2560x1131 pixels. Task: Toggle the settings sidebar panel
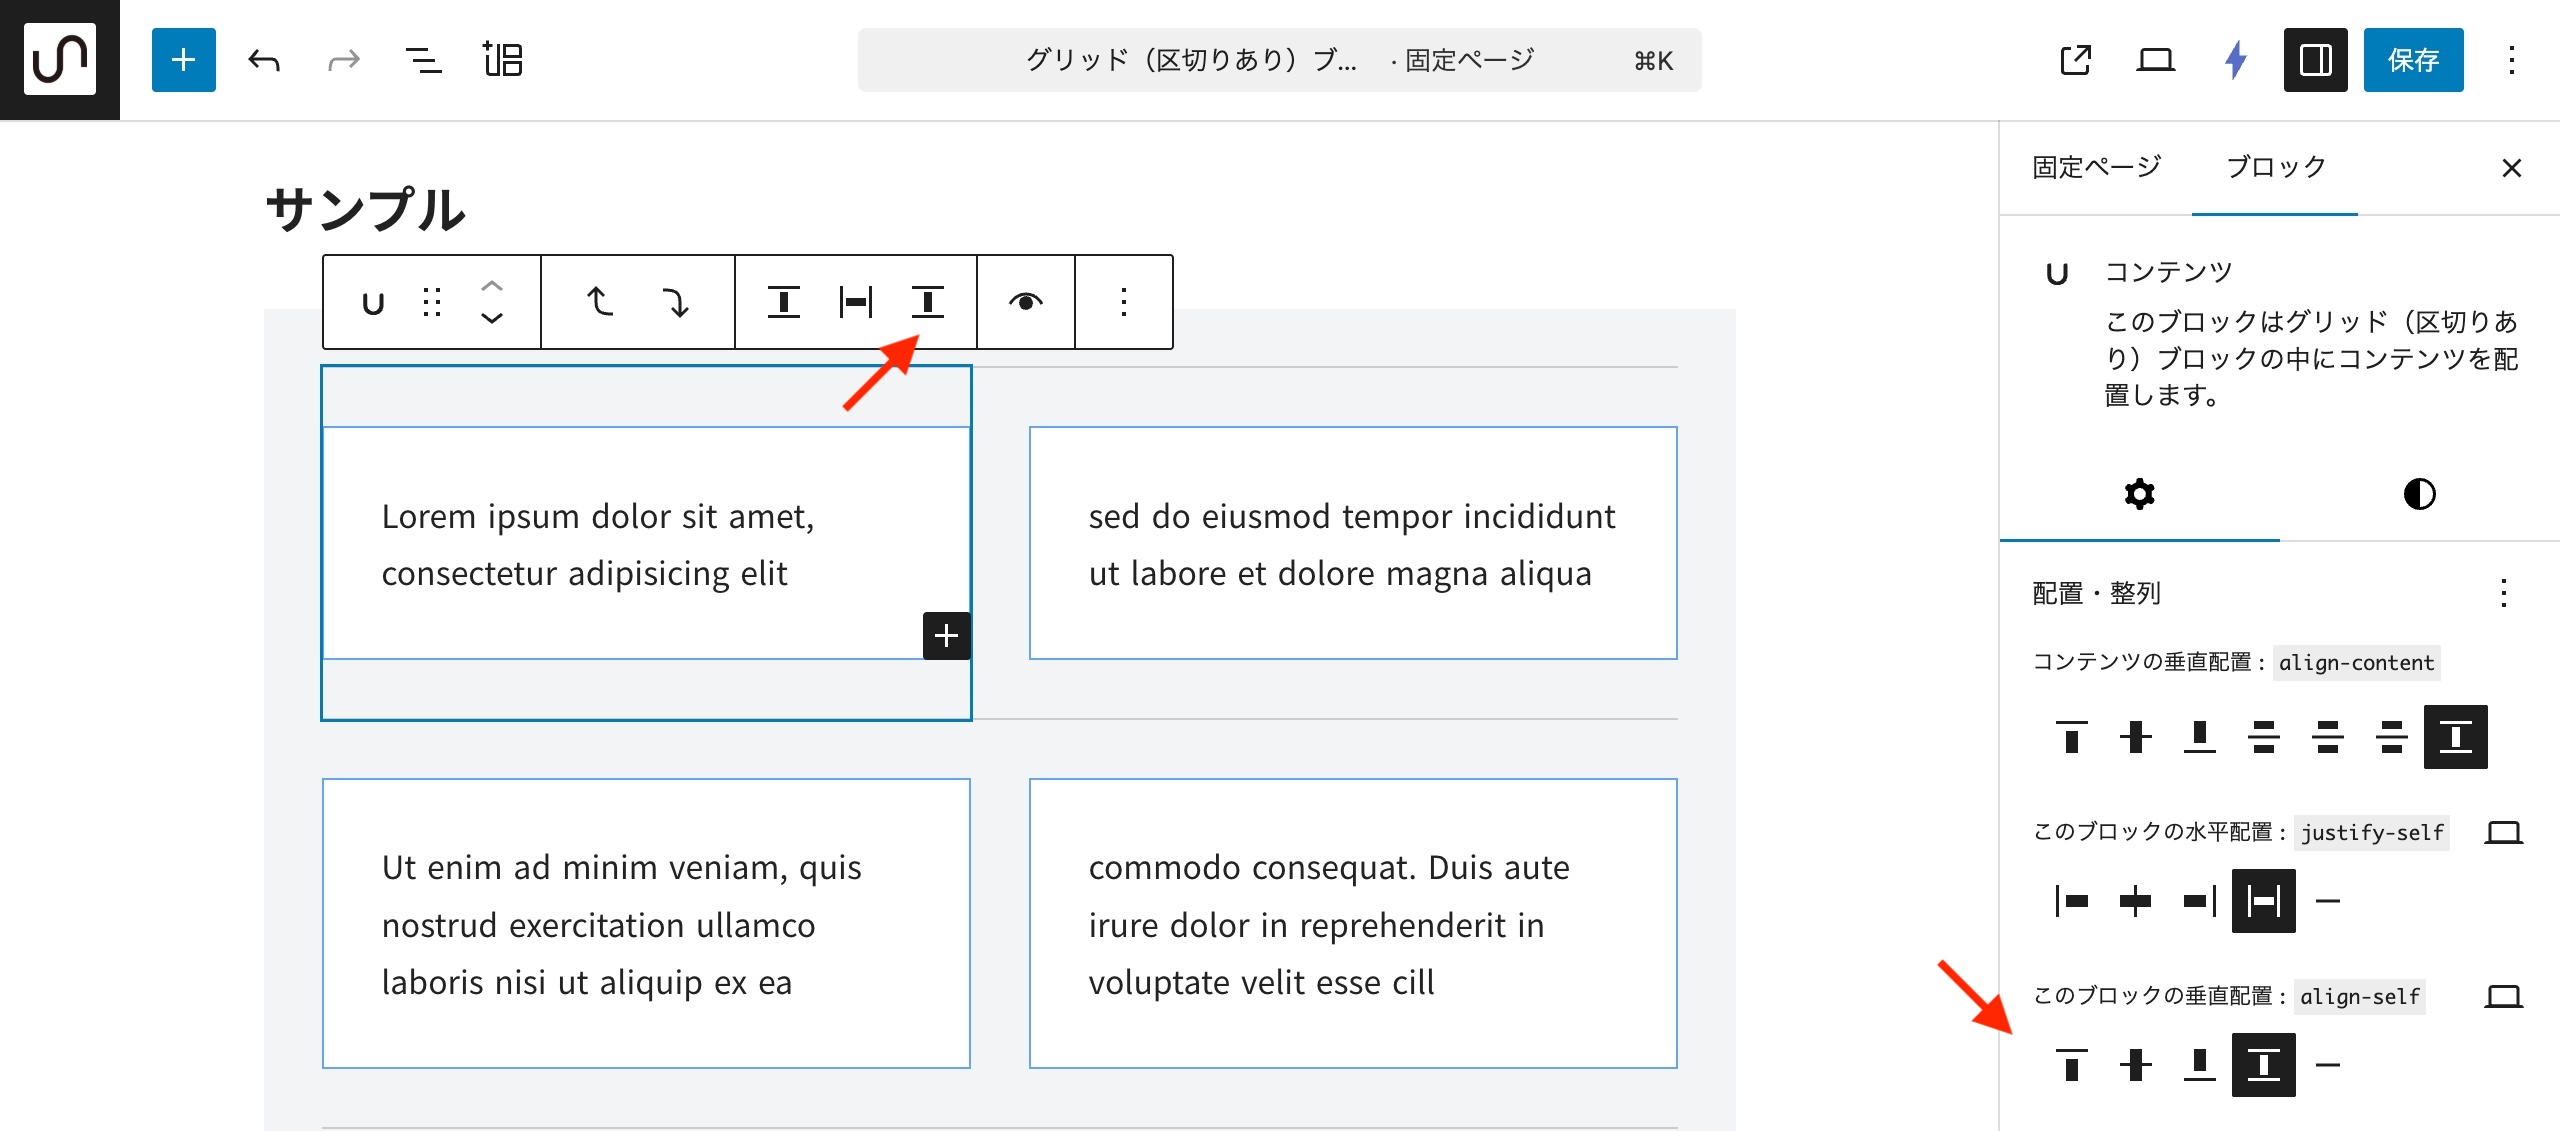pos(2315,60)
